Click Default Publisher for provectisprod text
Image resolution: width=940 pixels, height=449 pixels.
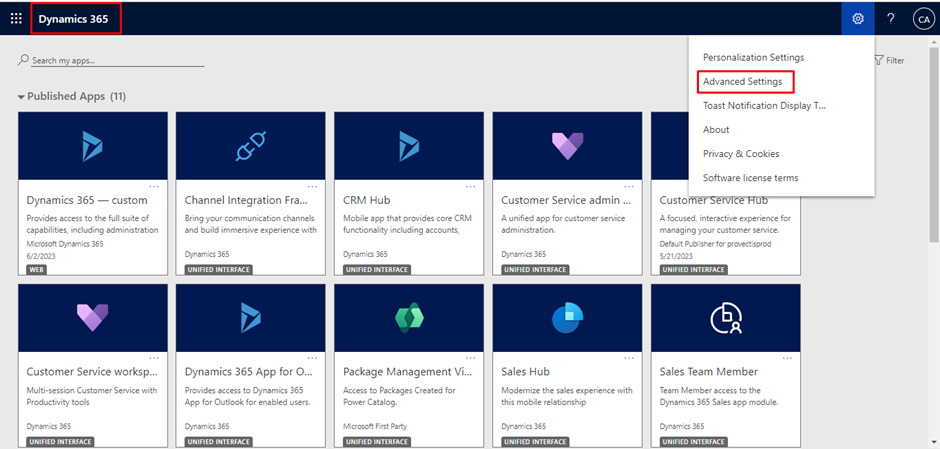[715, 244]
